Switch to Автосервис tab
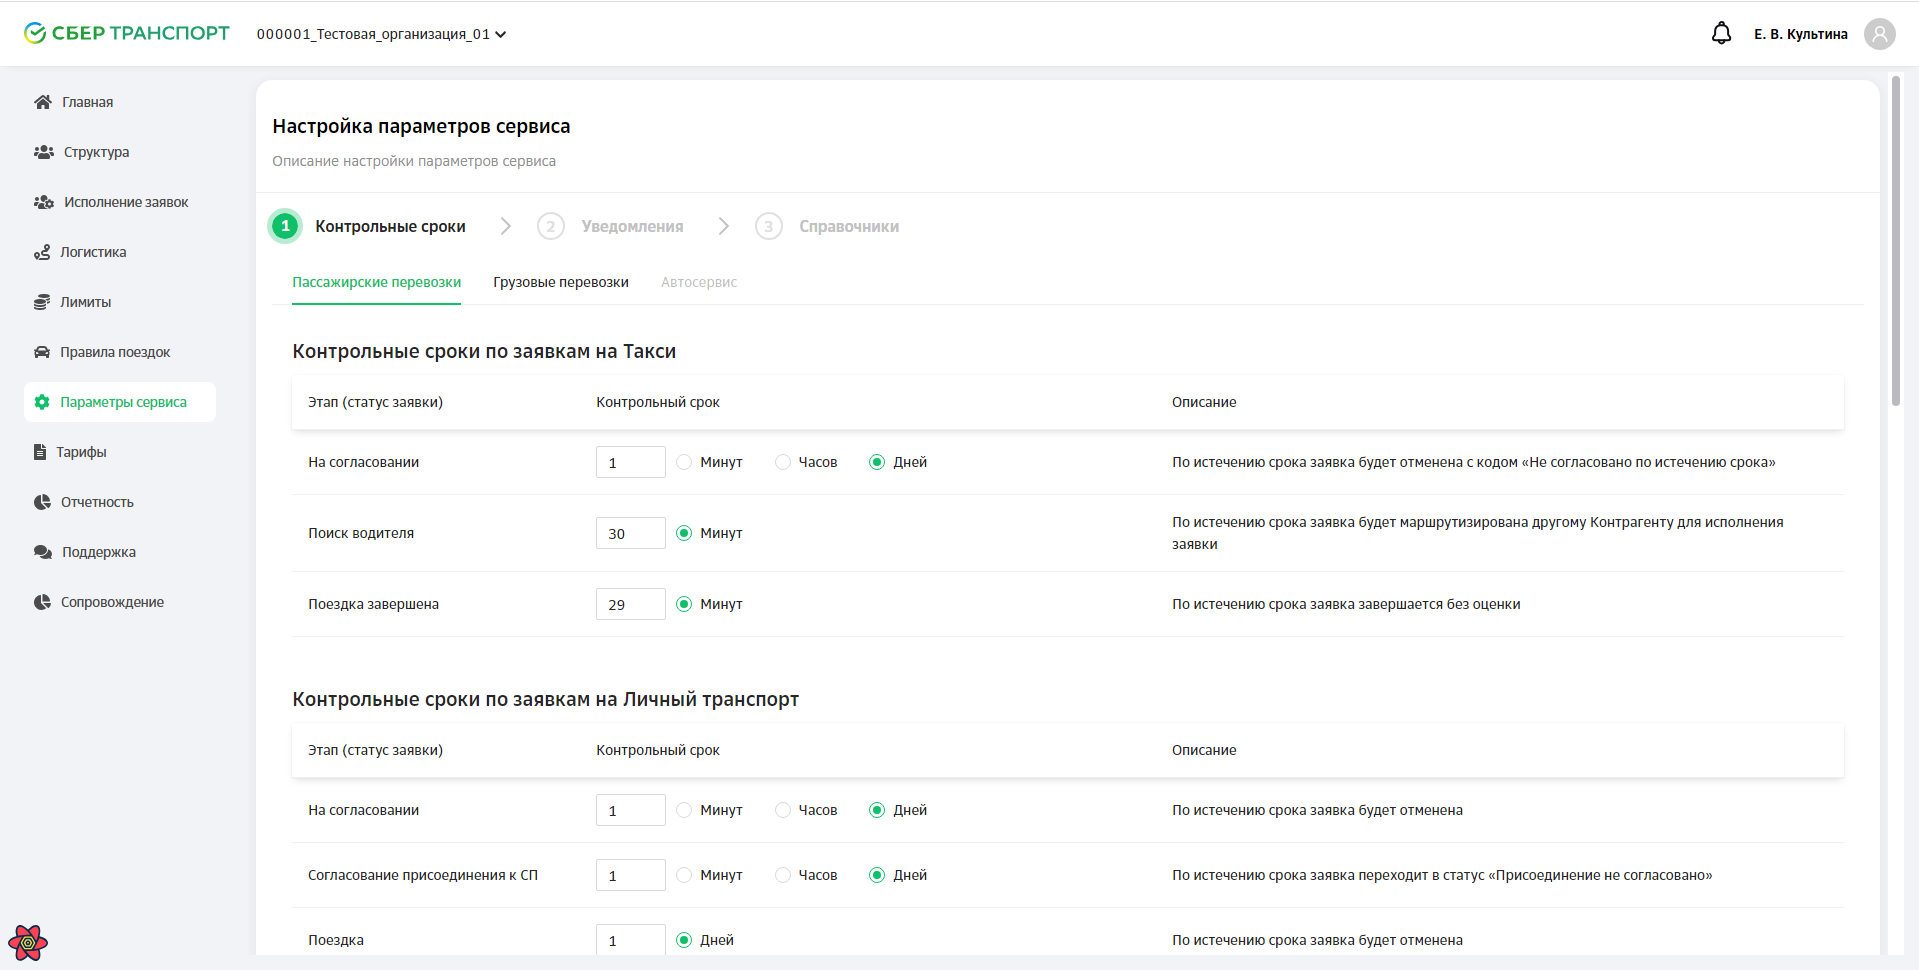This screenshot has width=1919, height=970. click(699, 282)
